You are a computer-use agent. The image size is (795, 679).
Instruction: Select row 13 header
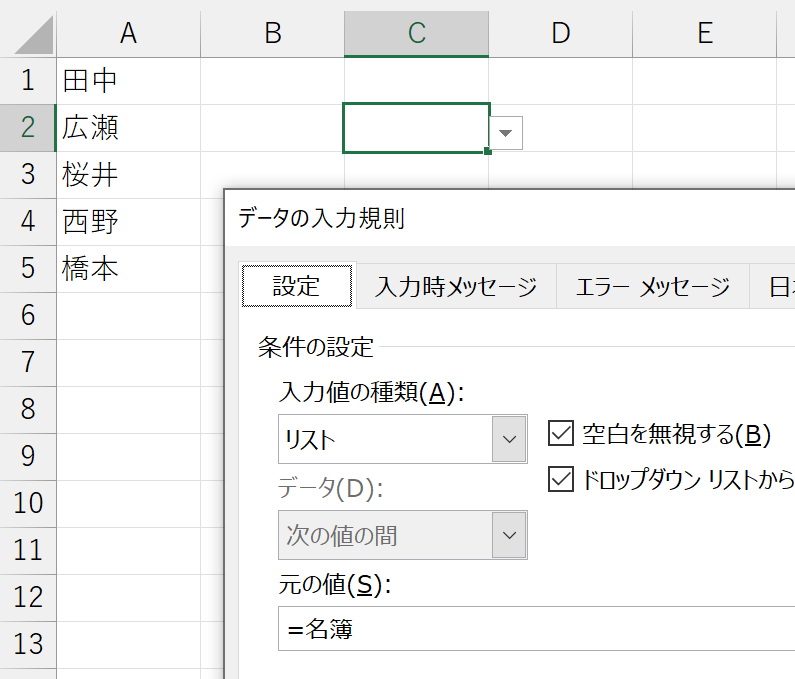tap(27, 643)
